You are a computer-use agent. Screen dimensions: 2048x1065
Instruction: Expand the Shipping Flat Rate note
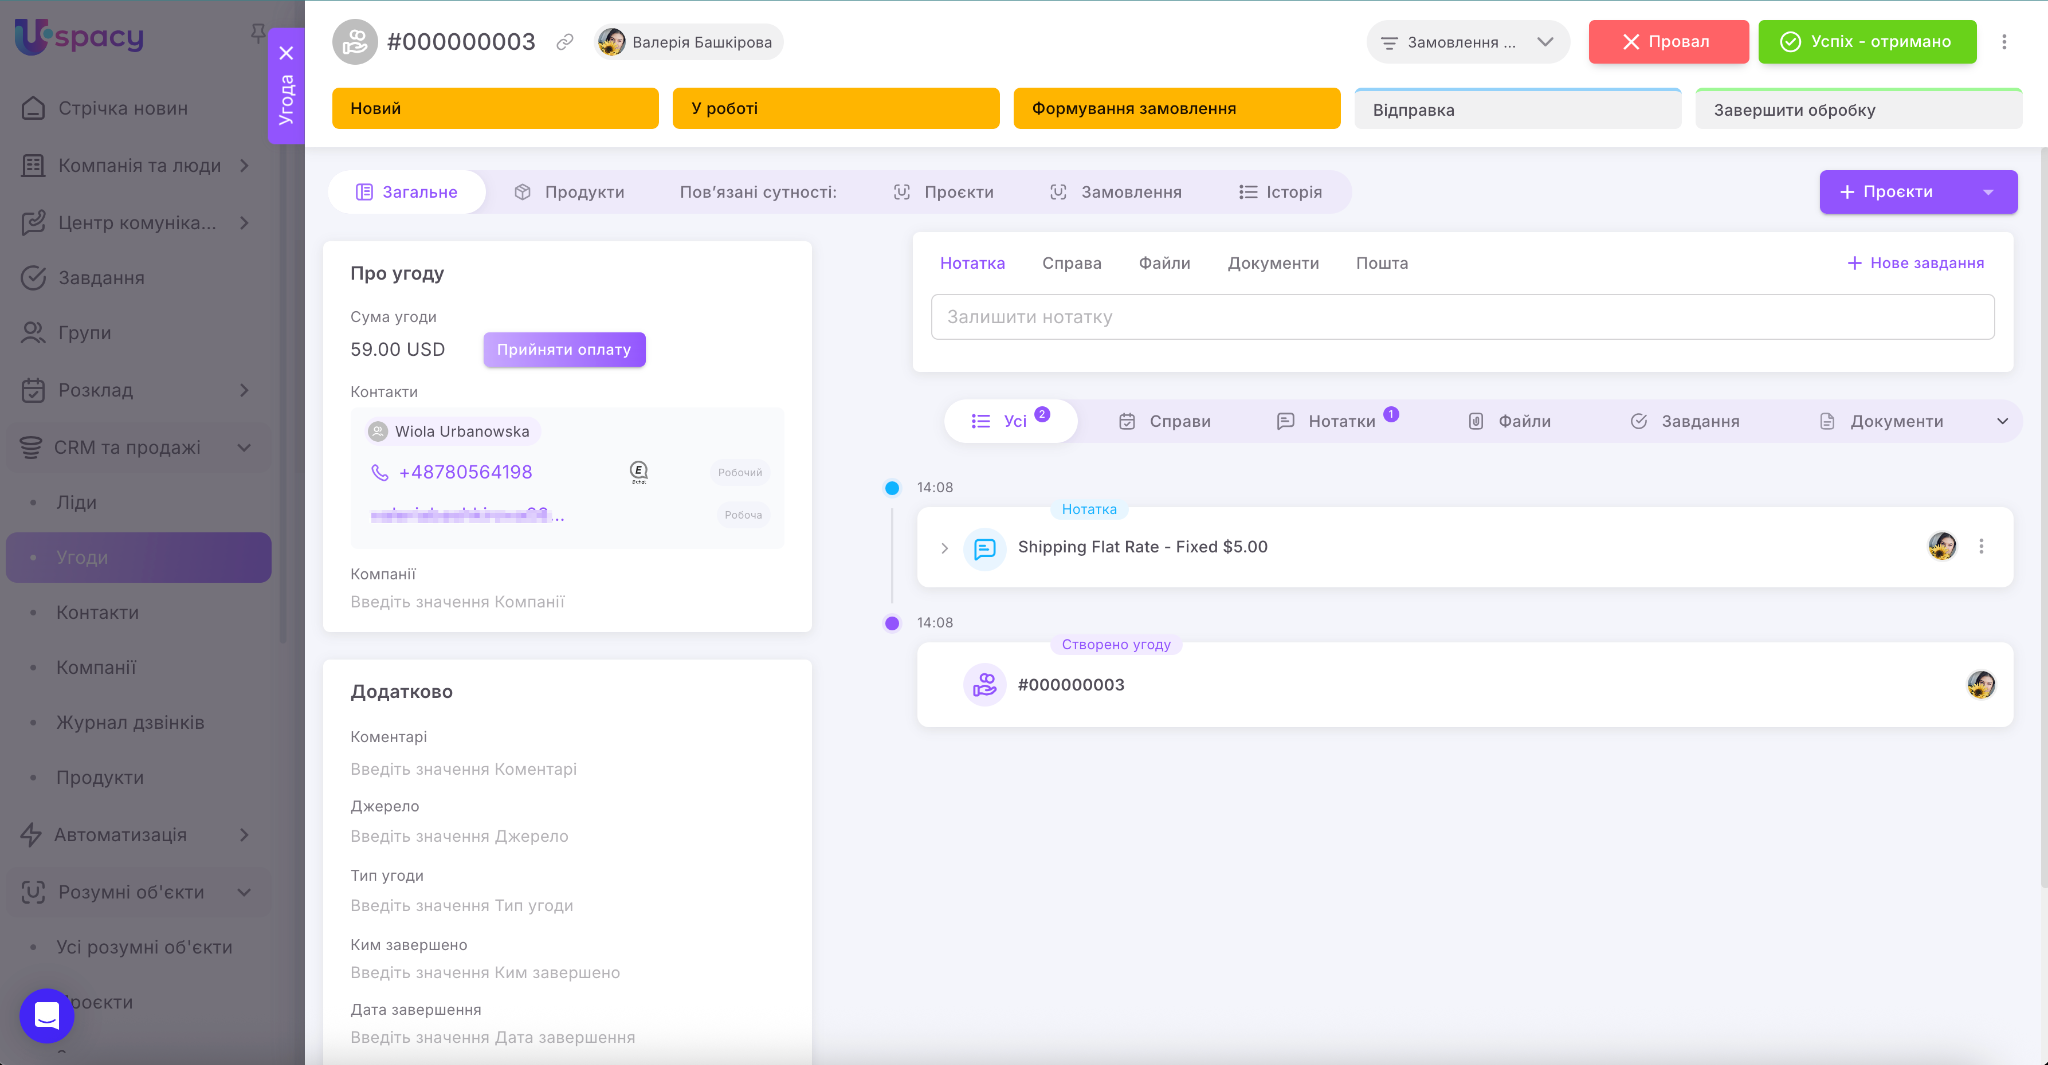pyautogui.click(x=944, y=548)
